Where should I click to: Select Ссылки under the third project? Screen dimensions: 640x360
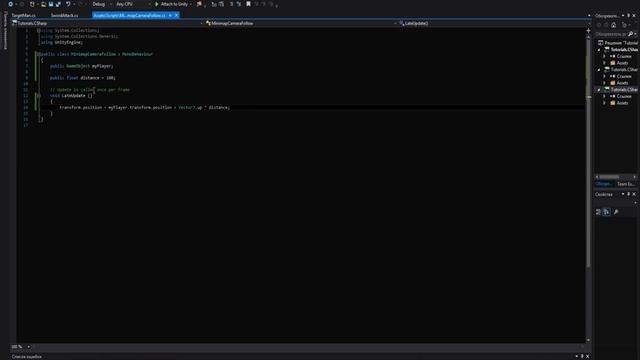click(624, 96)
